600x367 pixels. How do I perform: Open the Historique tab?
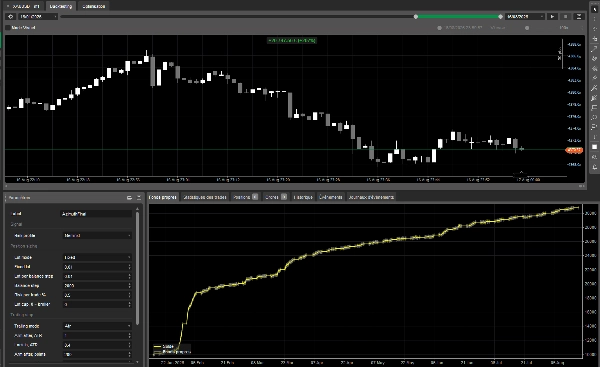[x=303, y=197]
